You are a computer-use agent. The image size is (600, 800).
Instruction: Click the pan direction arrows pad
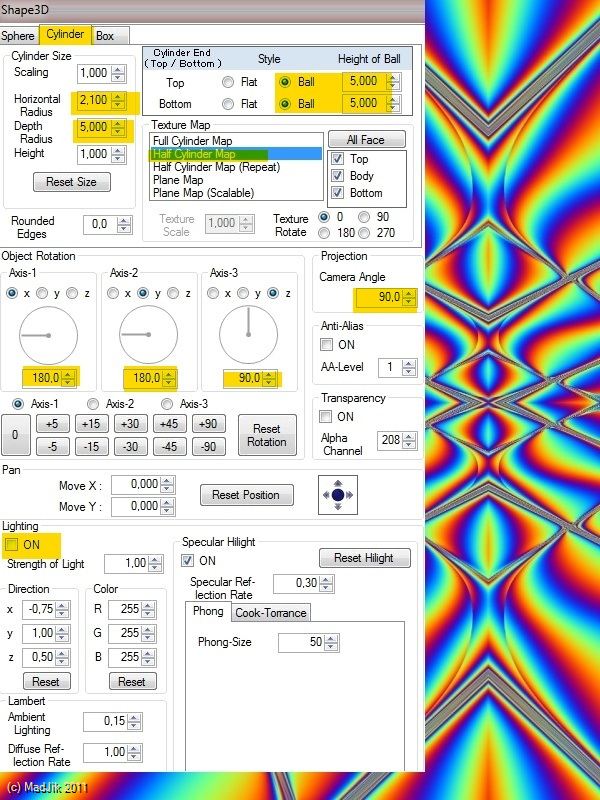(338, 495)
